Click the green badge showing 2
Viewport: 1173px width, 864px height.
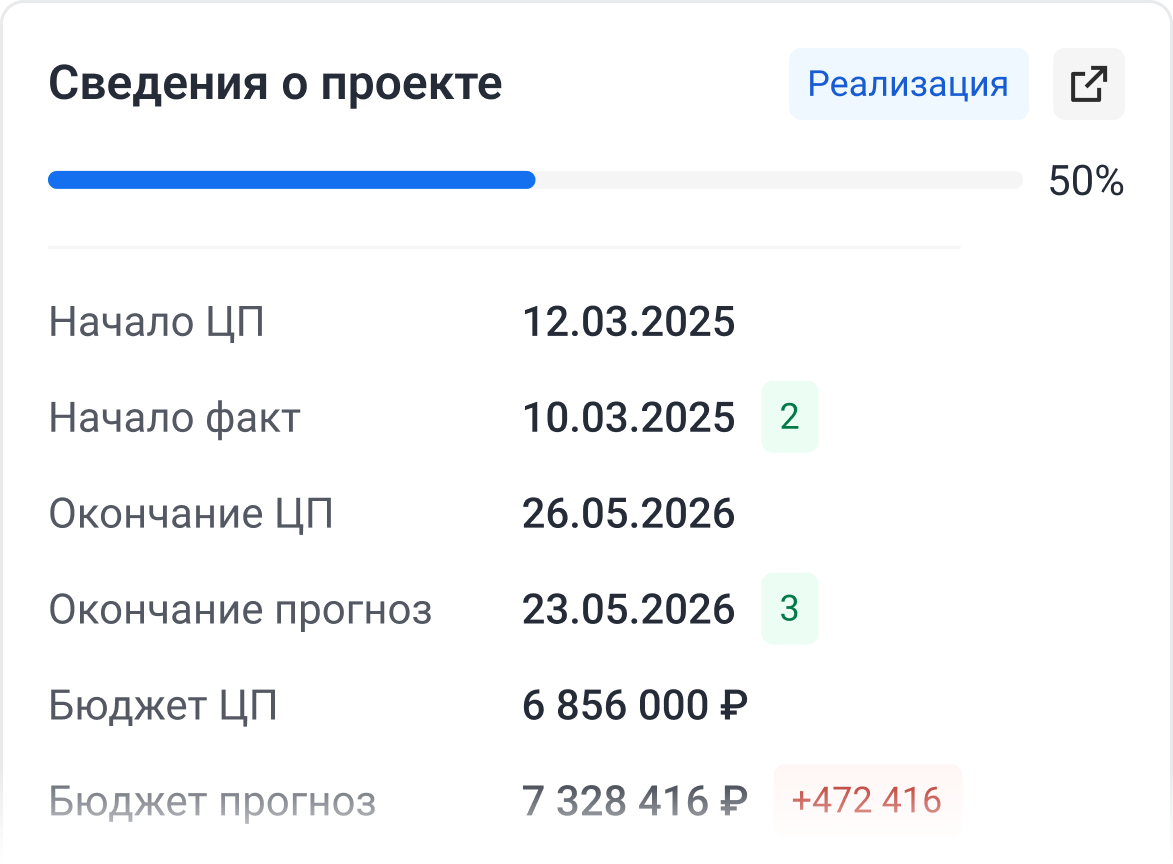click(x=790, y=417)
